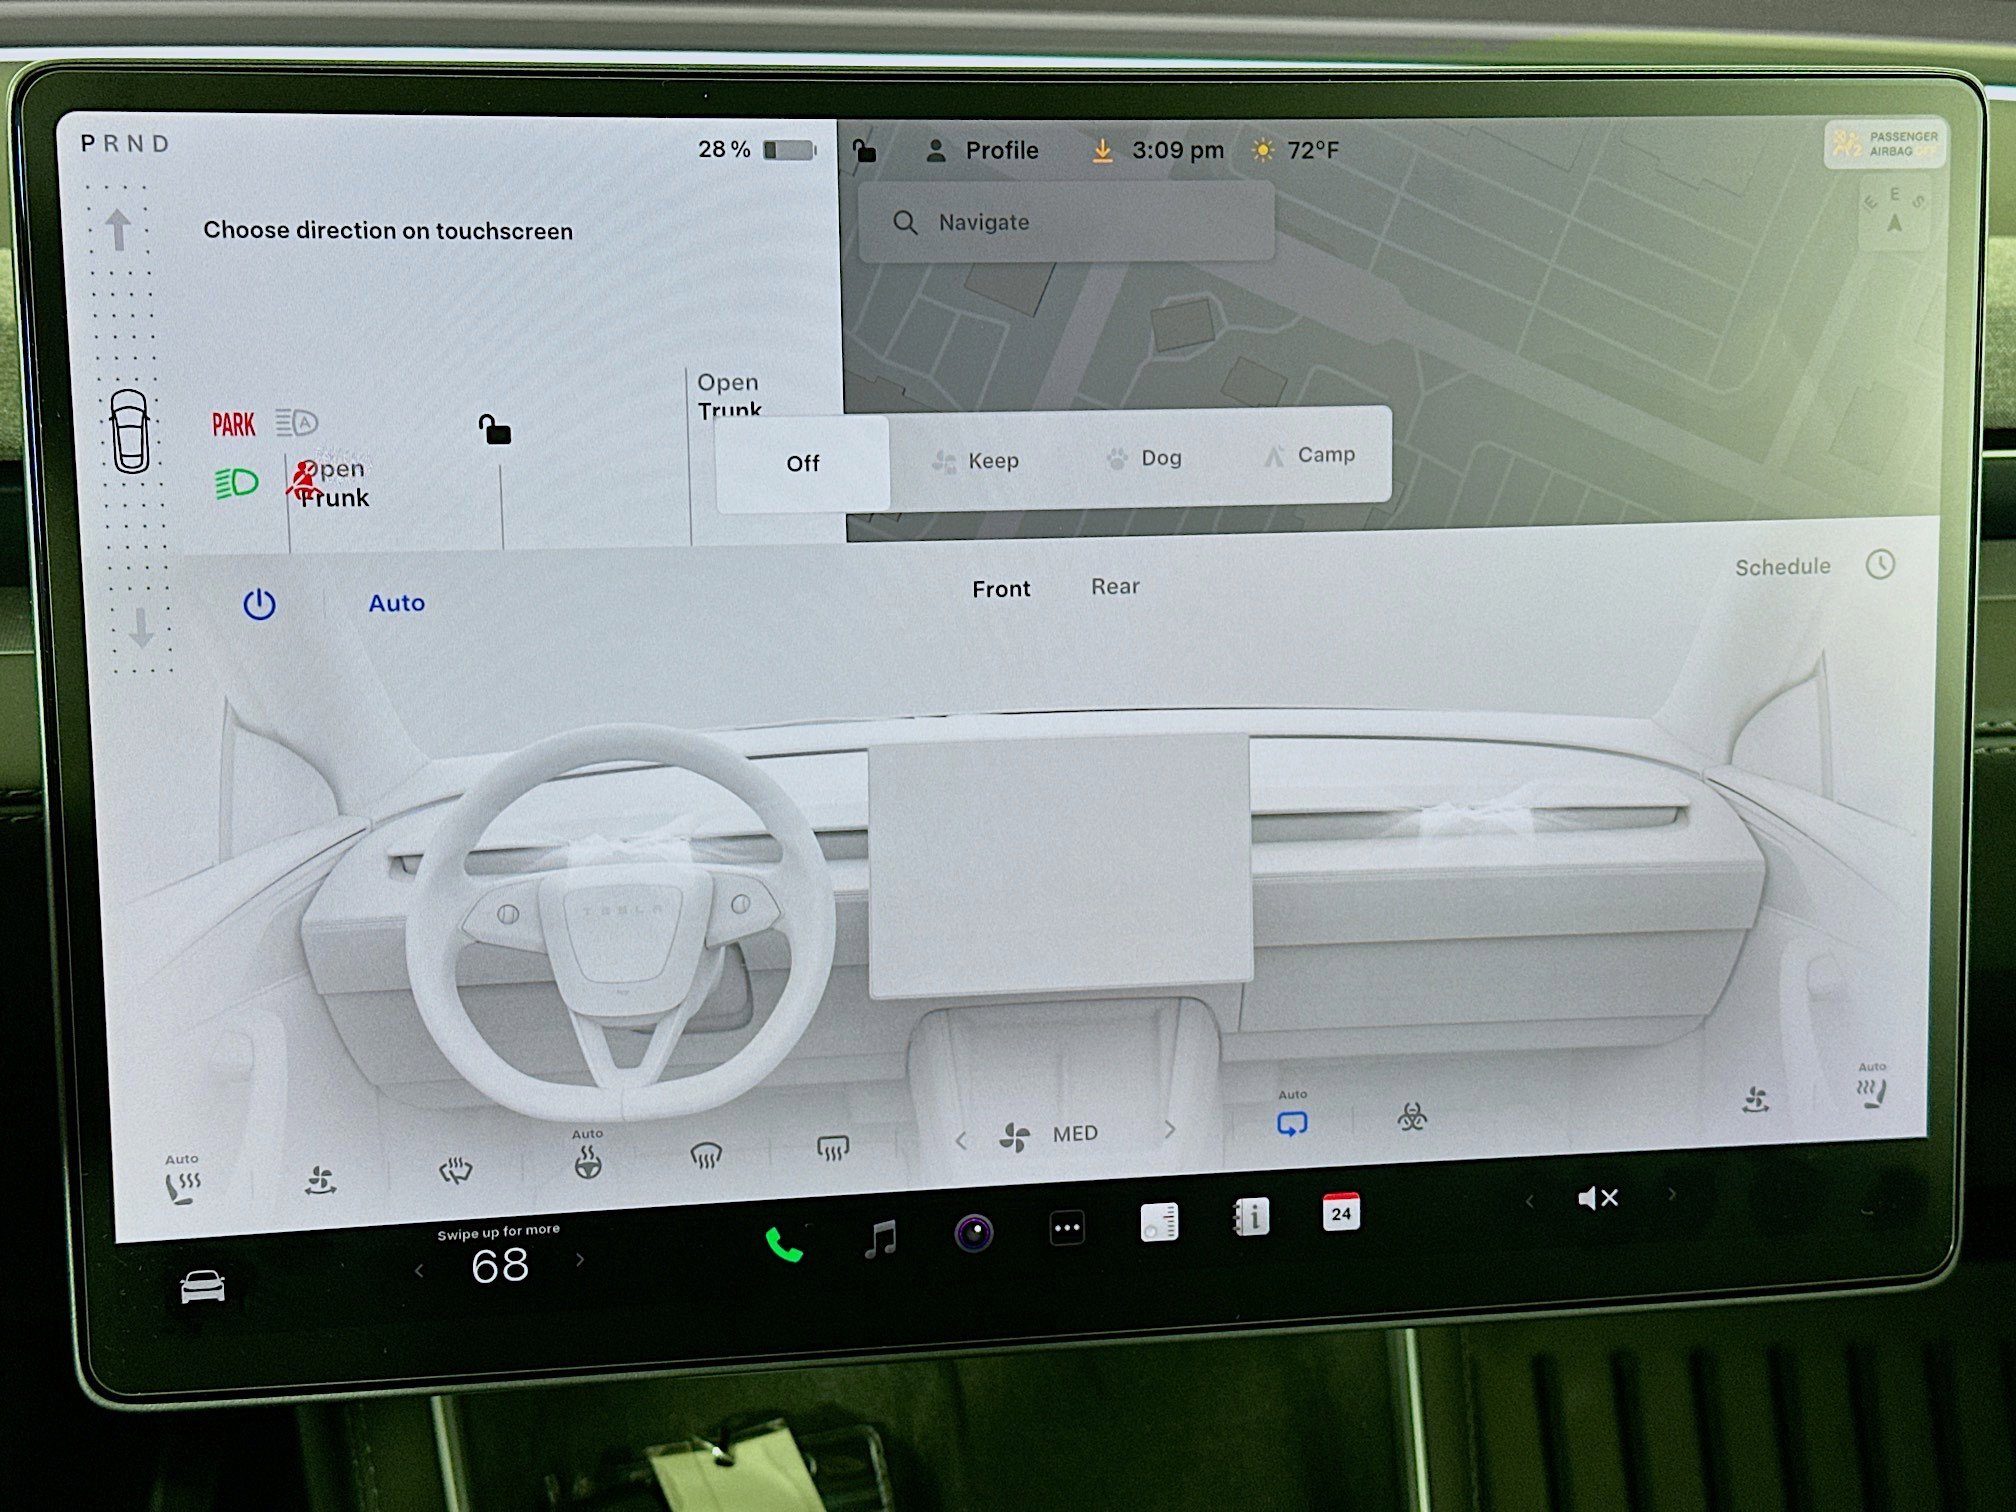Tap the 68 temperature setting
Image resolution: width=2016 pixels, height=1512 pixels.
point(500,1266)
